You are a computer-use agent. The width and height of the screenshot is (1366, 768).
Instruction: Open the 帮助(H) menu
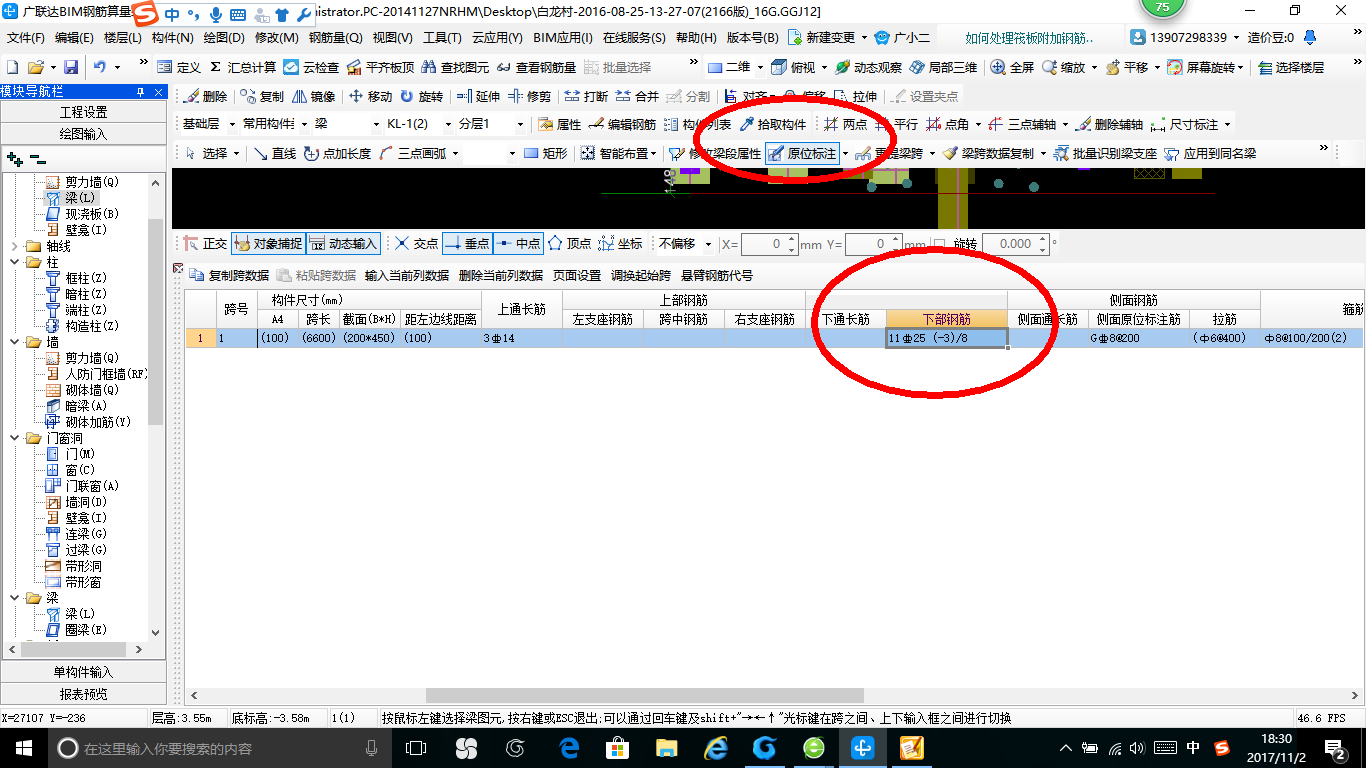coord(696,38)
